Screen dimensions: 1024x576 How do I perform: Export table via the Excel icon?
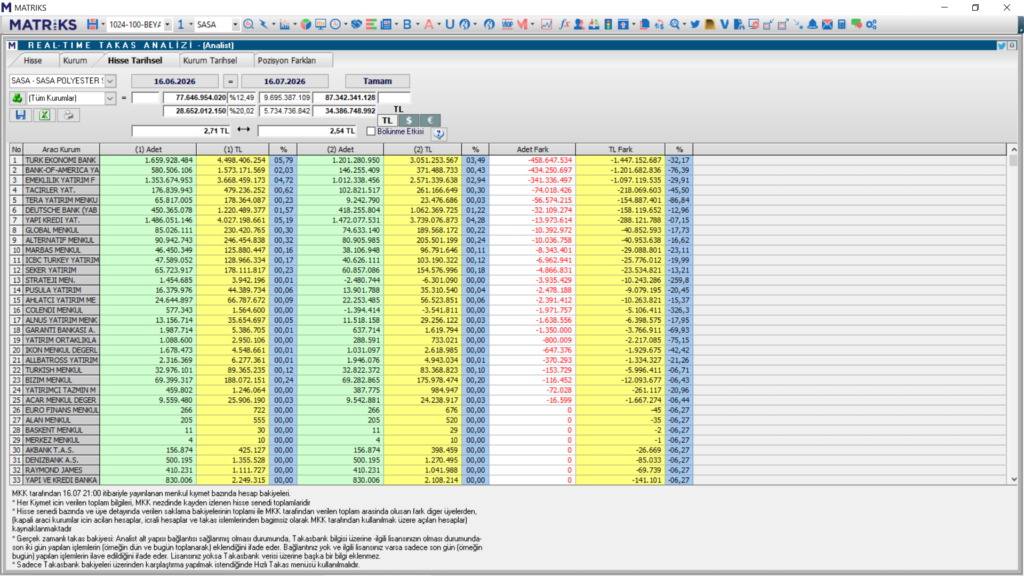pyautogui.click(x=44, y=115)
